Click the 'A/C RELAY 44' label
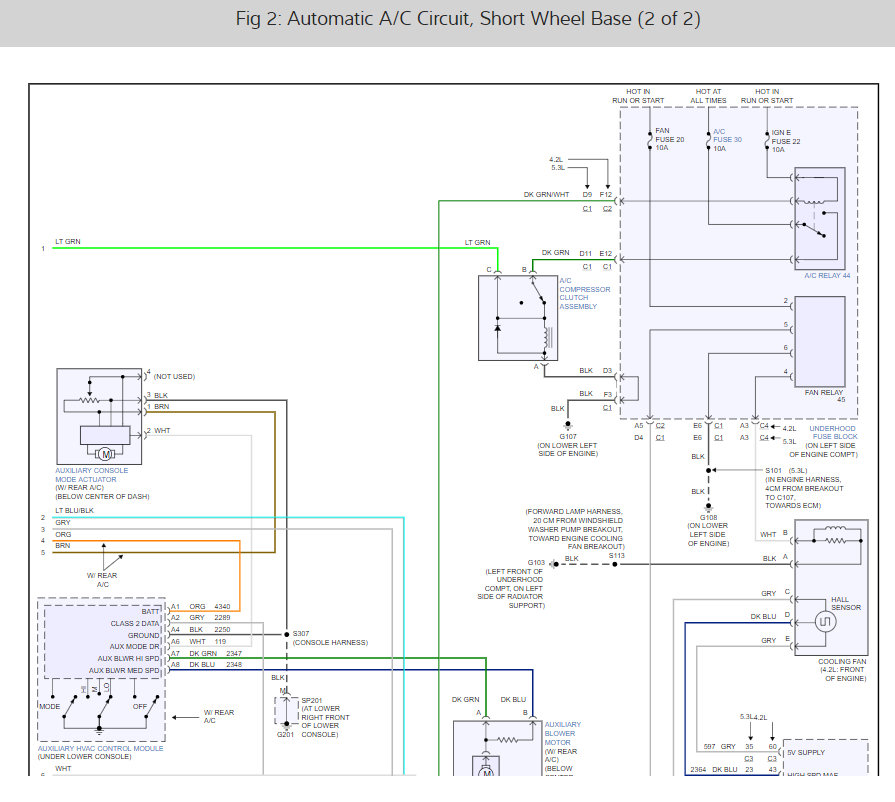895x802 pixels. (827, 276)
